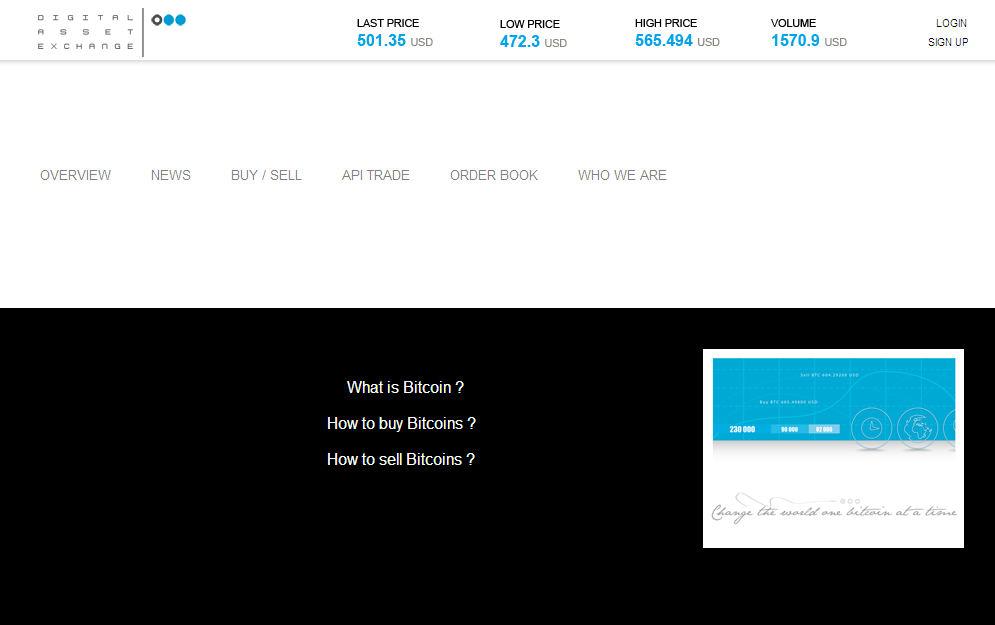
Task: Click the 230 000 figure in banner
Action: pos(742,430)
